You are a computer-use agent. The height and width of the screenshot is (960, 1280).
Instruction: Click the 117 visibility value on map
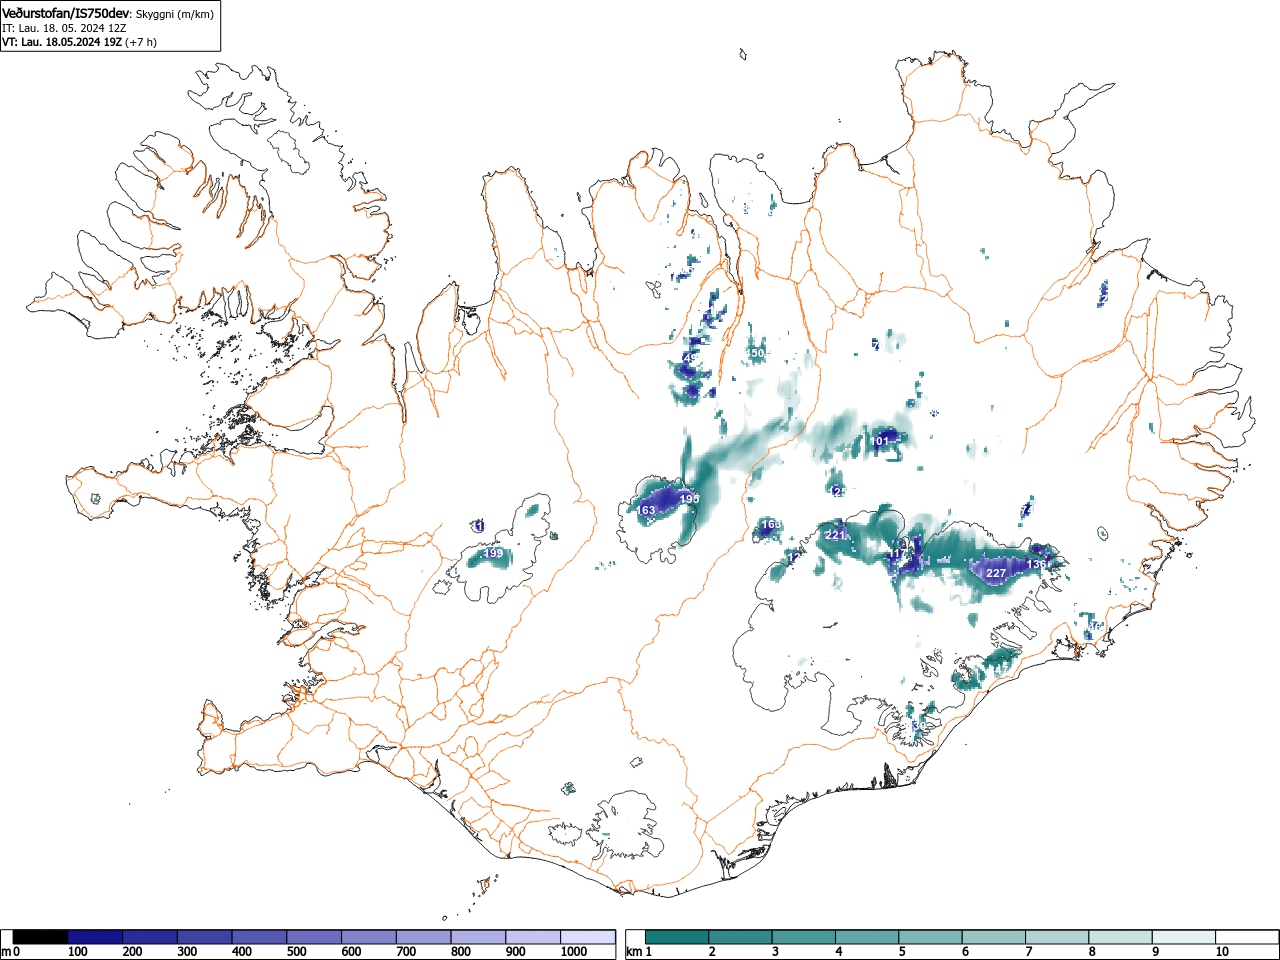pyautogui.click(x=899, y=554)
